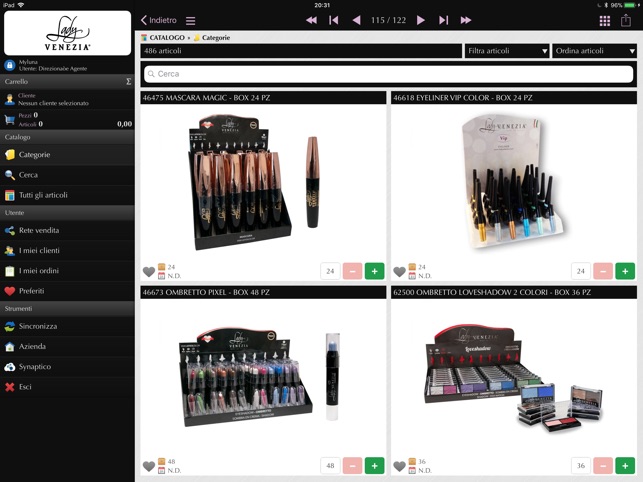The image size is (643, 482).
Task: Go to the next page arrow
Action: [421, 20]
